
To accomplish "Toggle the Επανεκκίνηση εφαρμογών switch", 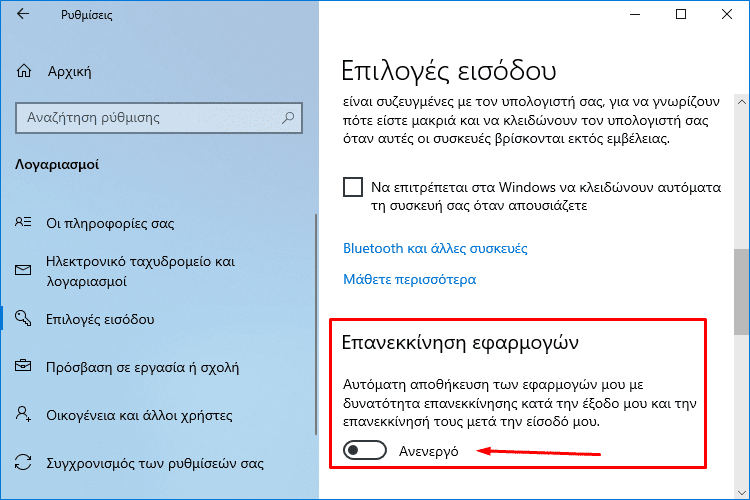I will pyautogui.click(x=364, y=450).
